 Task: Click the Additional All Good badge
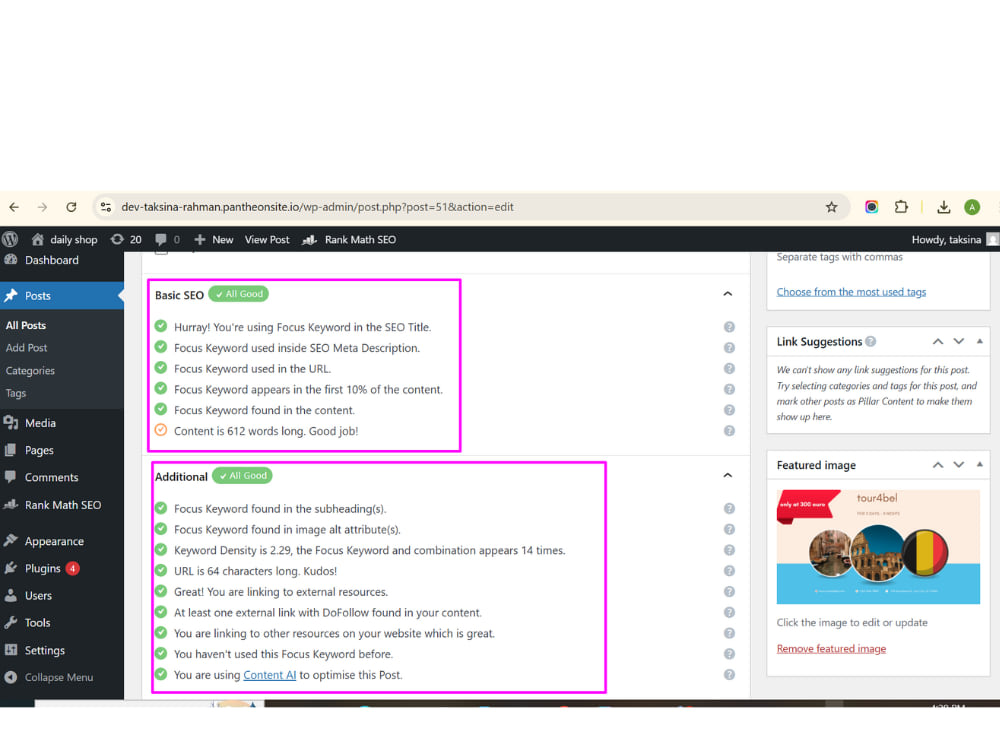(242, 476)
